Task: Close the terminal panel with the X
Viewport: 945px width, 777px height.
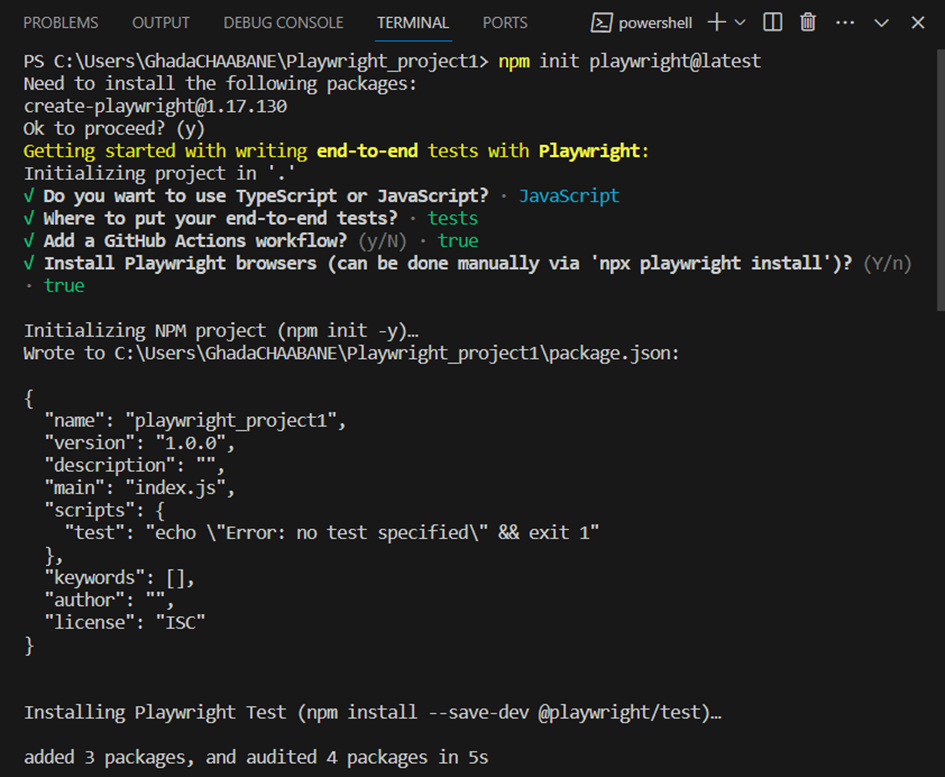Action: 917,22
